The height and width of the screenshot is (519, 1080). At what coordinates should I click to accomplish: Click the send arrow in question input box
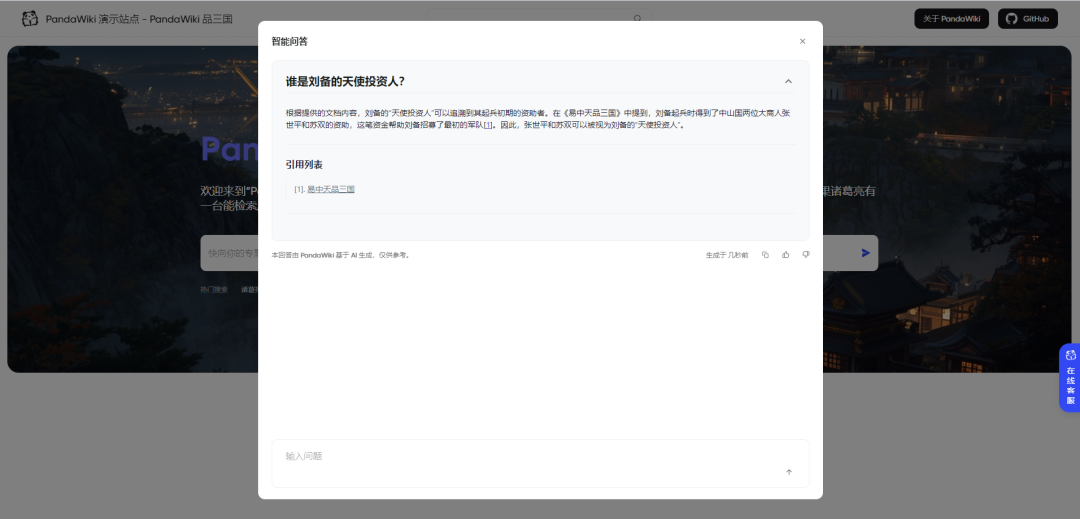click(789, 472)
